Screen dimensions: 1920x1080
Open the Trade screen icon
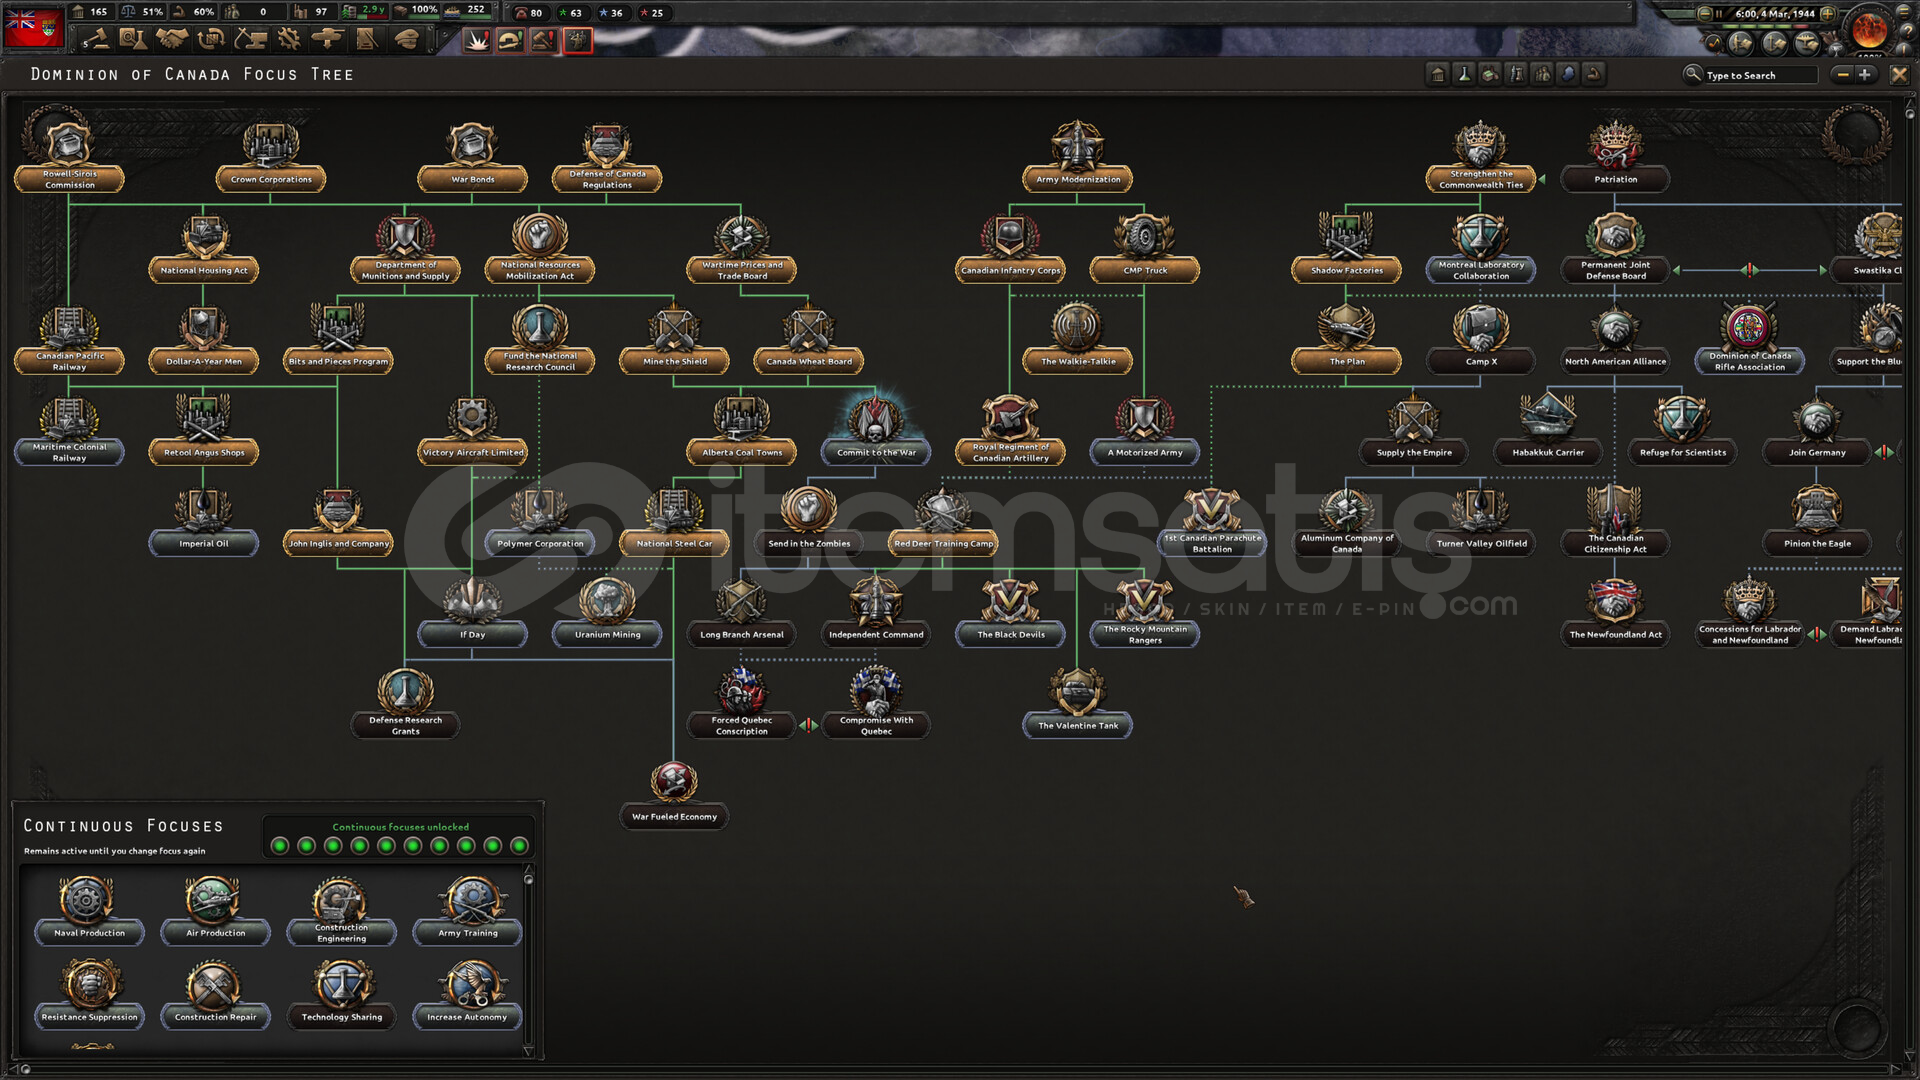210,39
